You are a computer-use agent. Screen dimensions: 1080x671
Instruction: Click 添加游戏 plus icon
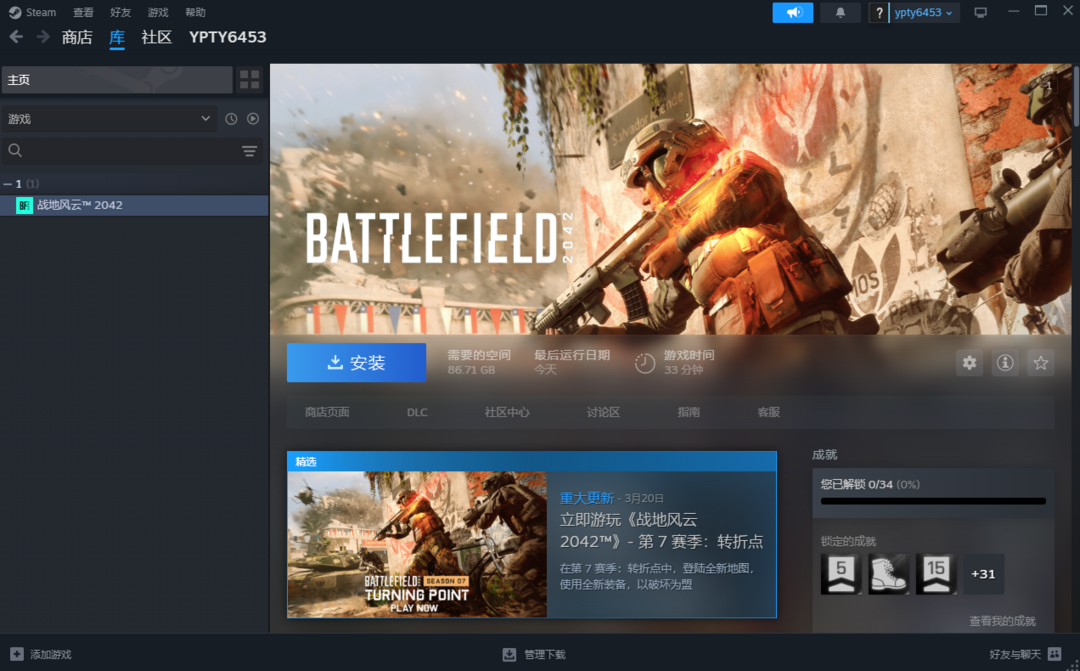click(x=17, y=654)
